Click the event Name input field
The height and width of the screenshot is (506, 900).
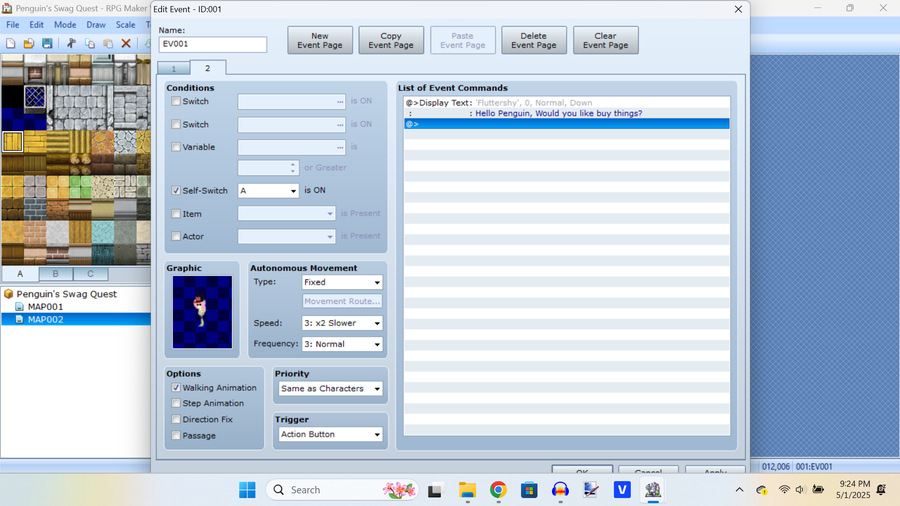[x=212, y=44]
